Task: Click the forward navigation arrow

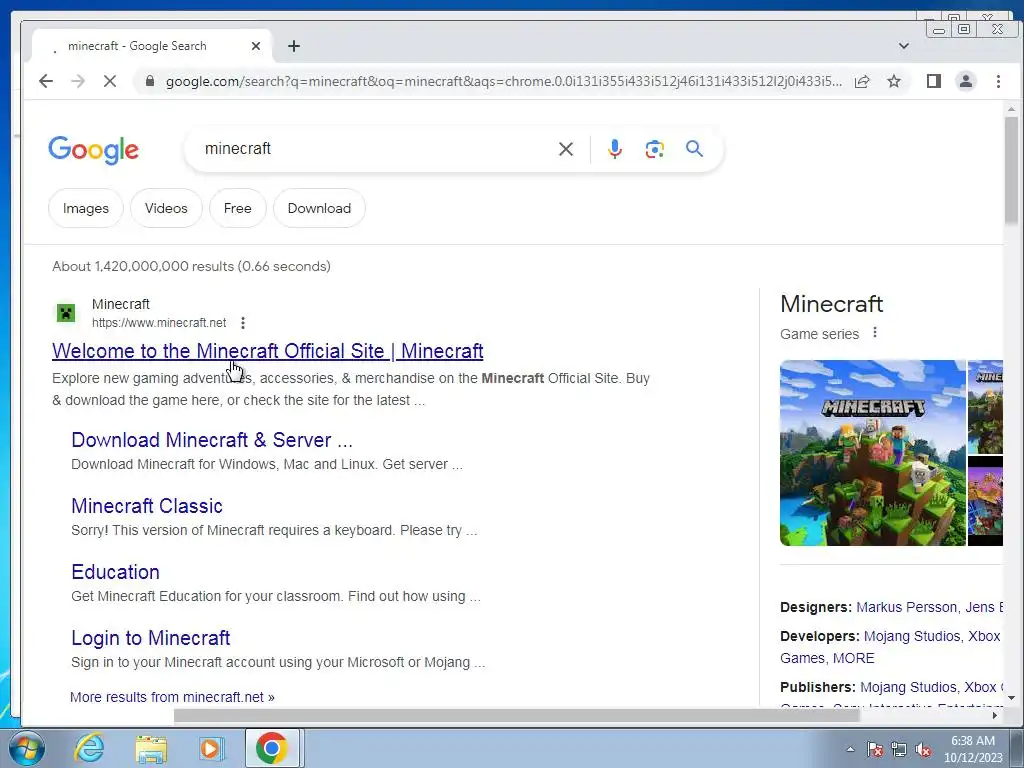Action: pyautogui.click(x=78, y=81)
